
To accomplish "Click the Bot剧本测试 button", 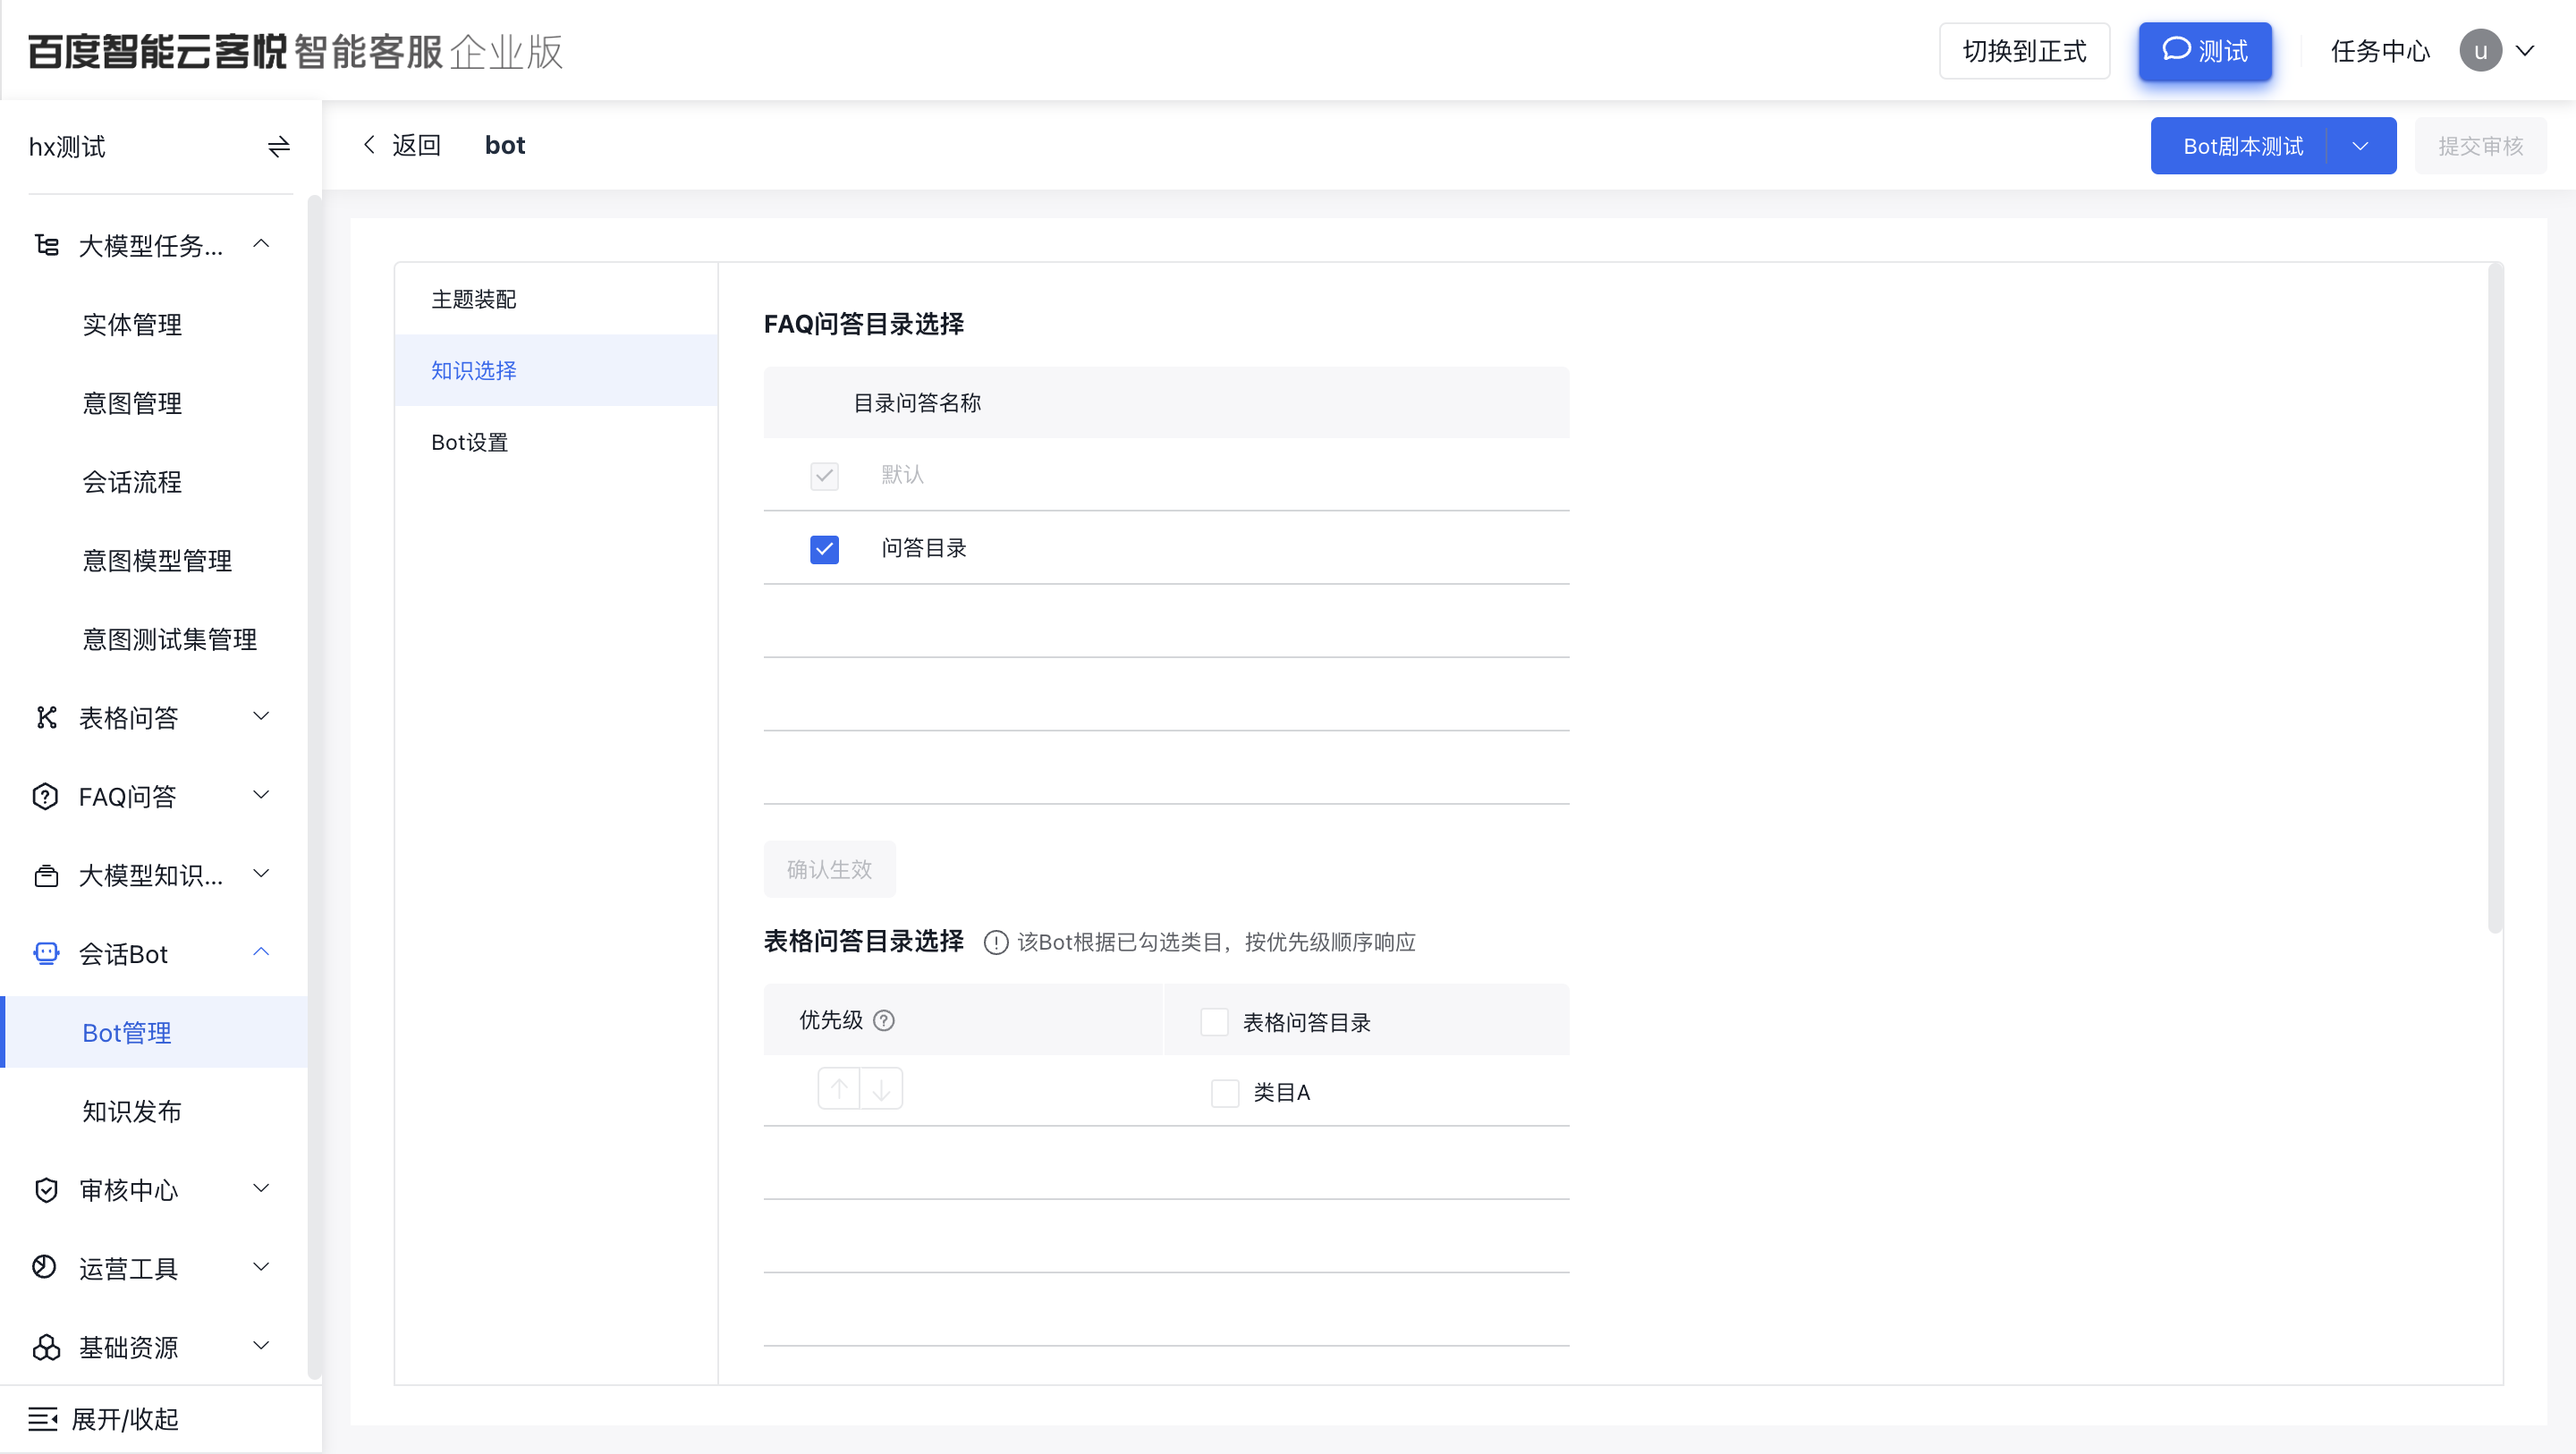I will (2242, 146).
